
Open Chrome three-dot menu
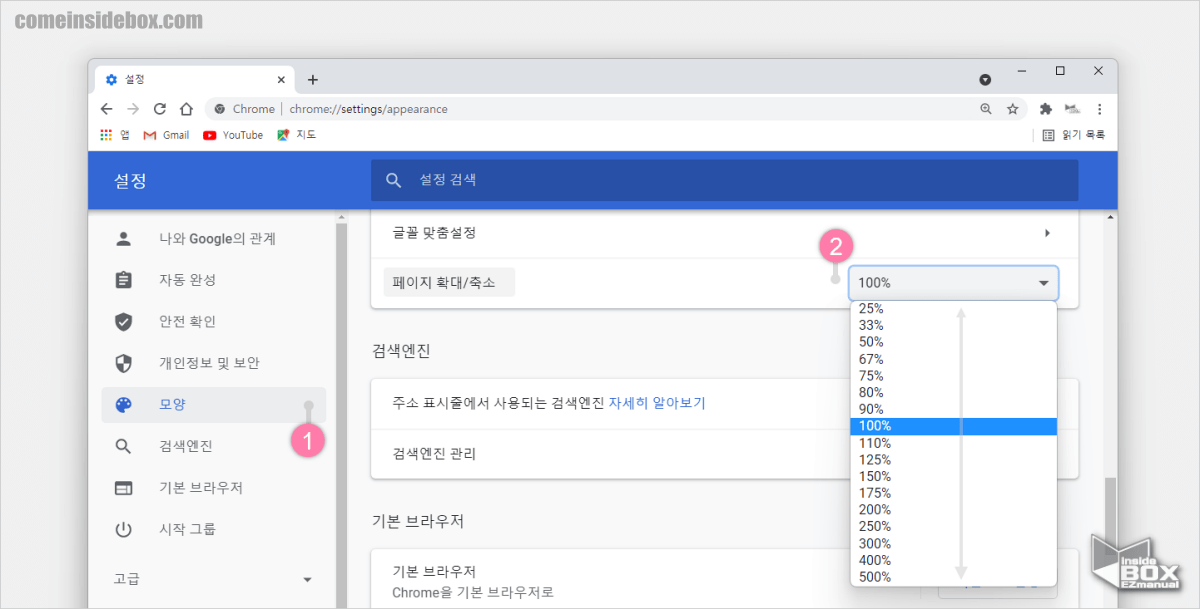[1099, 109]
